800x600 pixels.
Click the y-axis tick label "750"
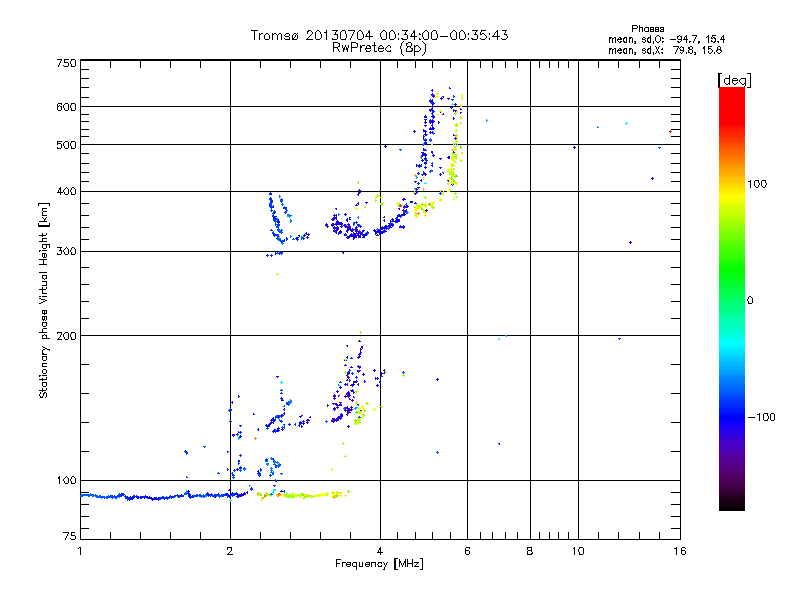(x=66, y=63)
